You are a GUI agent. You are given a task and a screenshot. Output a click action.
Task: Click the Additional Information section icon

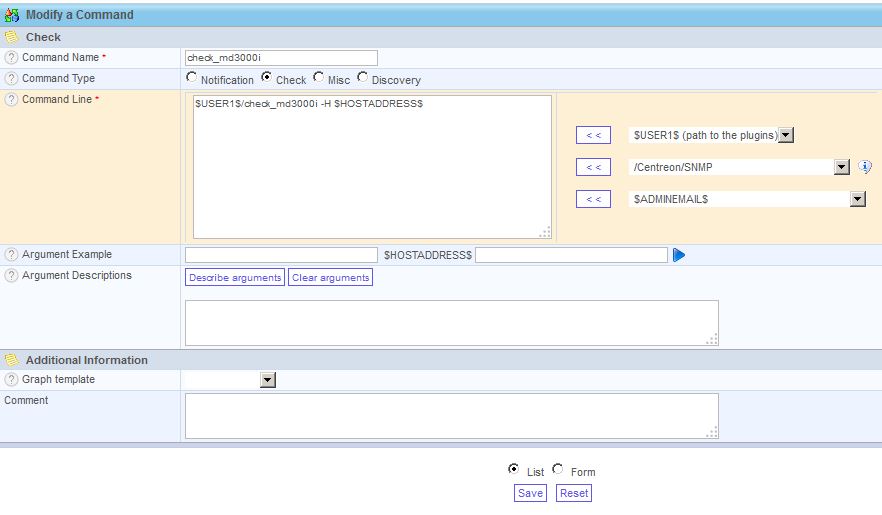11,360
